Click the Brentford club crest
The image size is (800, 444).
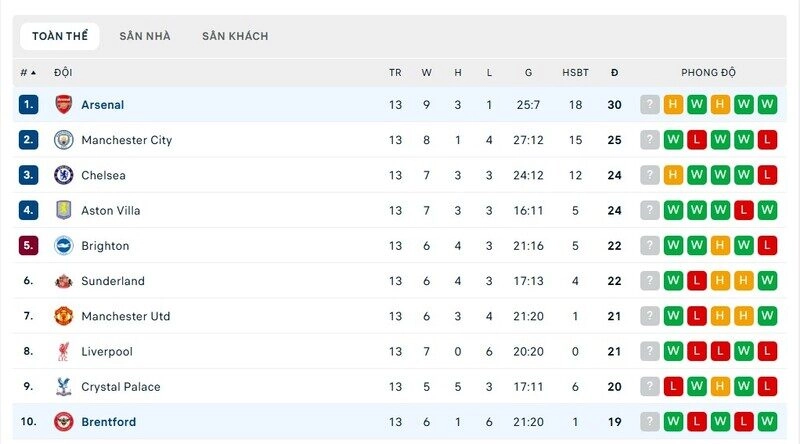point(63,421)
